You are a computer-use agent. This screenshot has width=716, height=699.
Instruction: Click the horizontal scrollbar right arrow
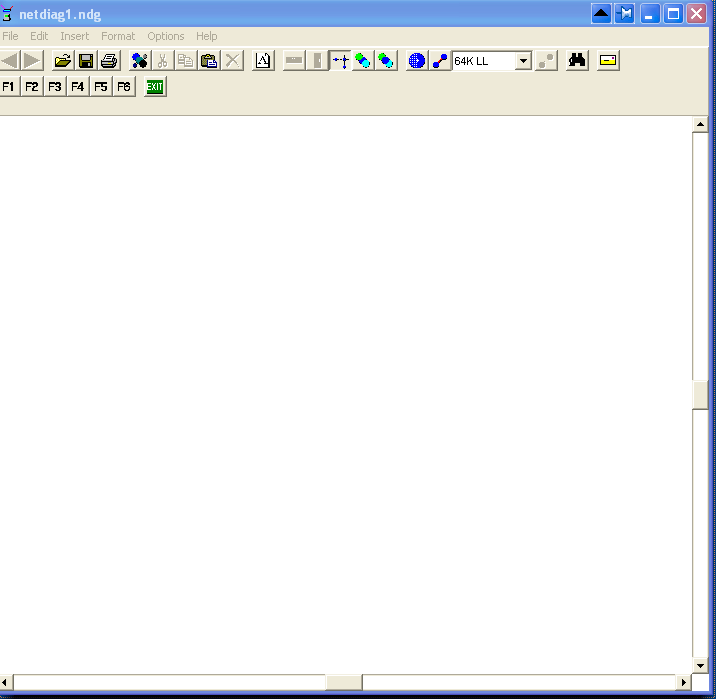click(x=684, y=682)
